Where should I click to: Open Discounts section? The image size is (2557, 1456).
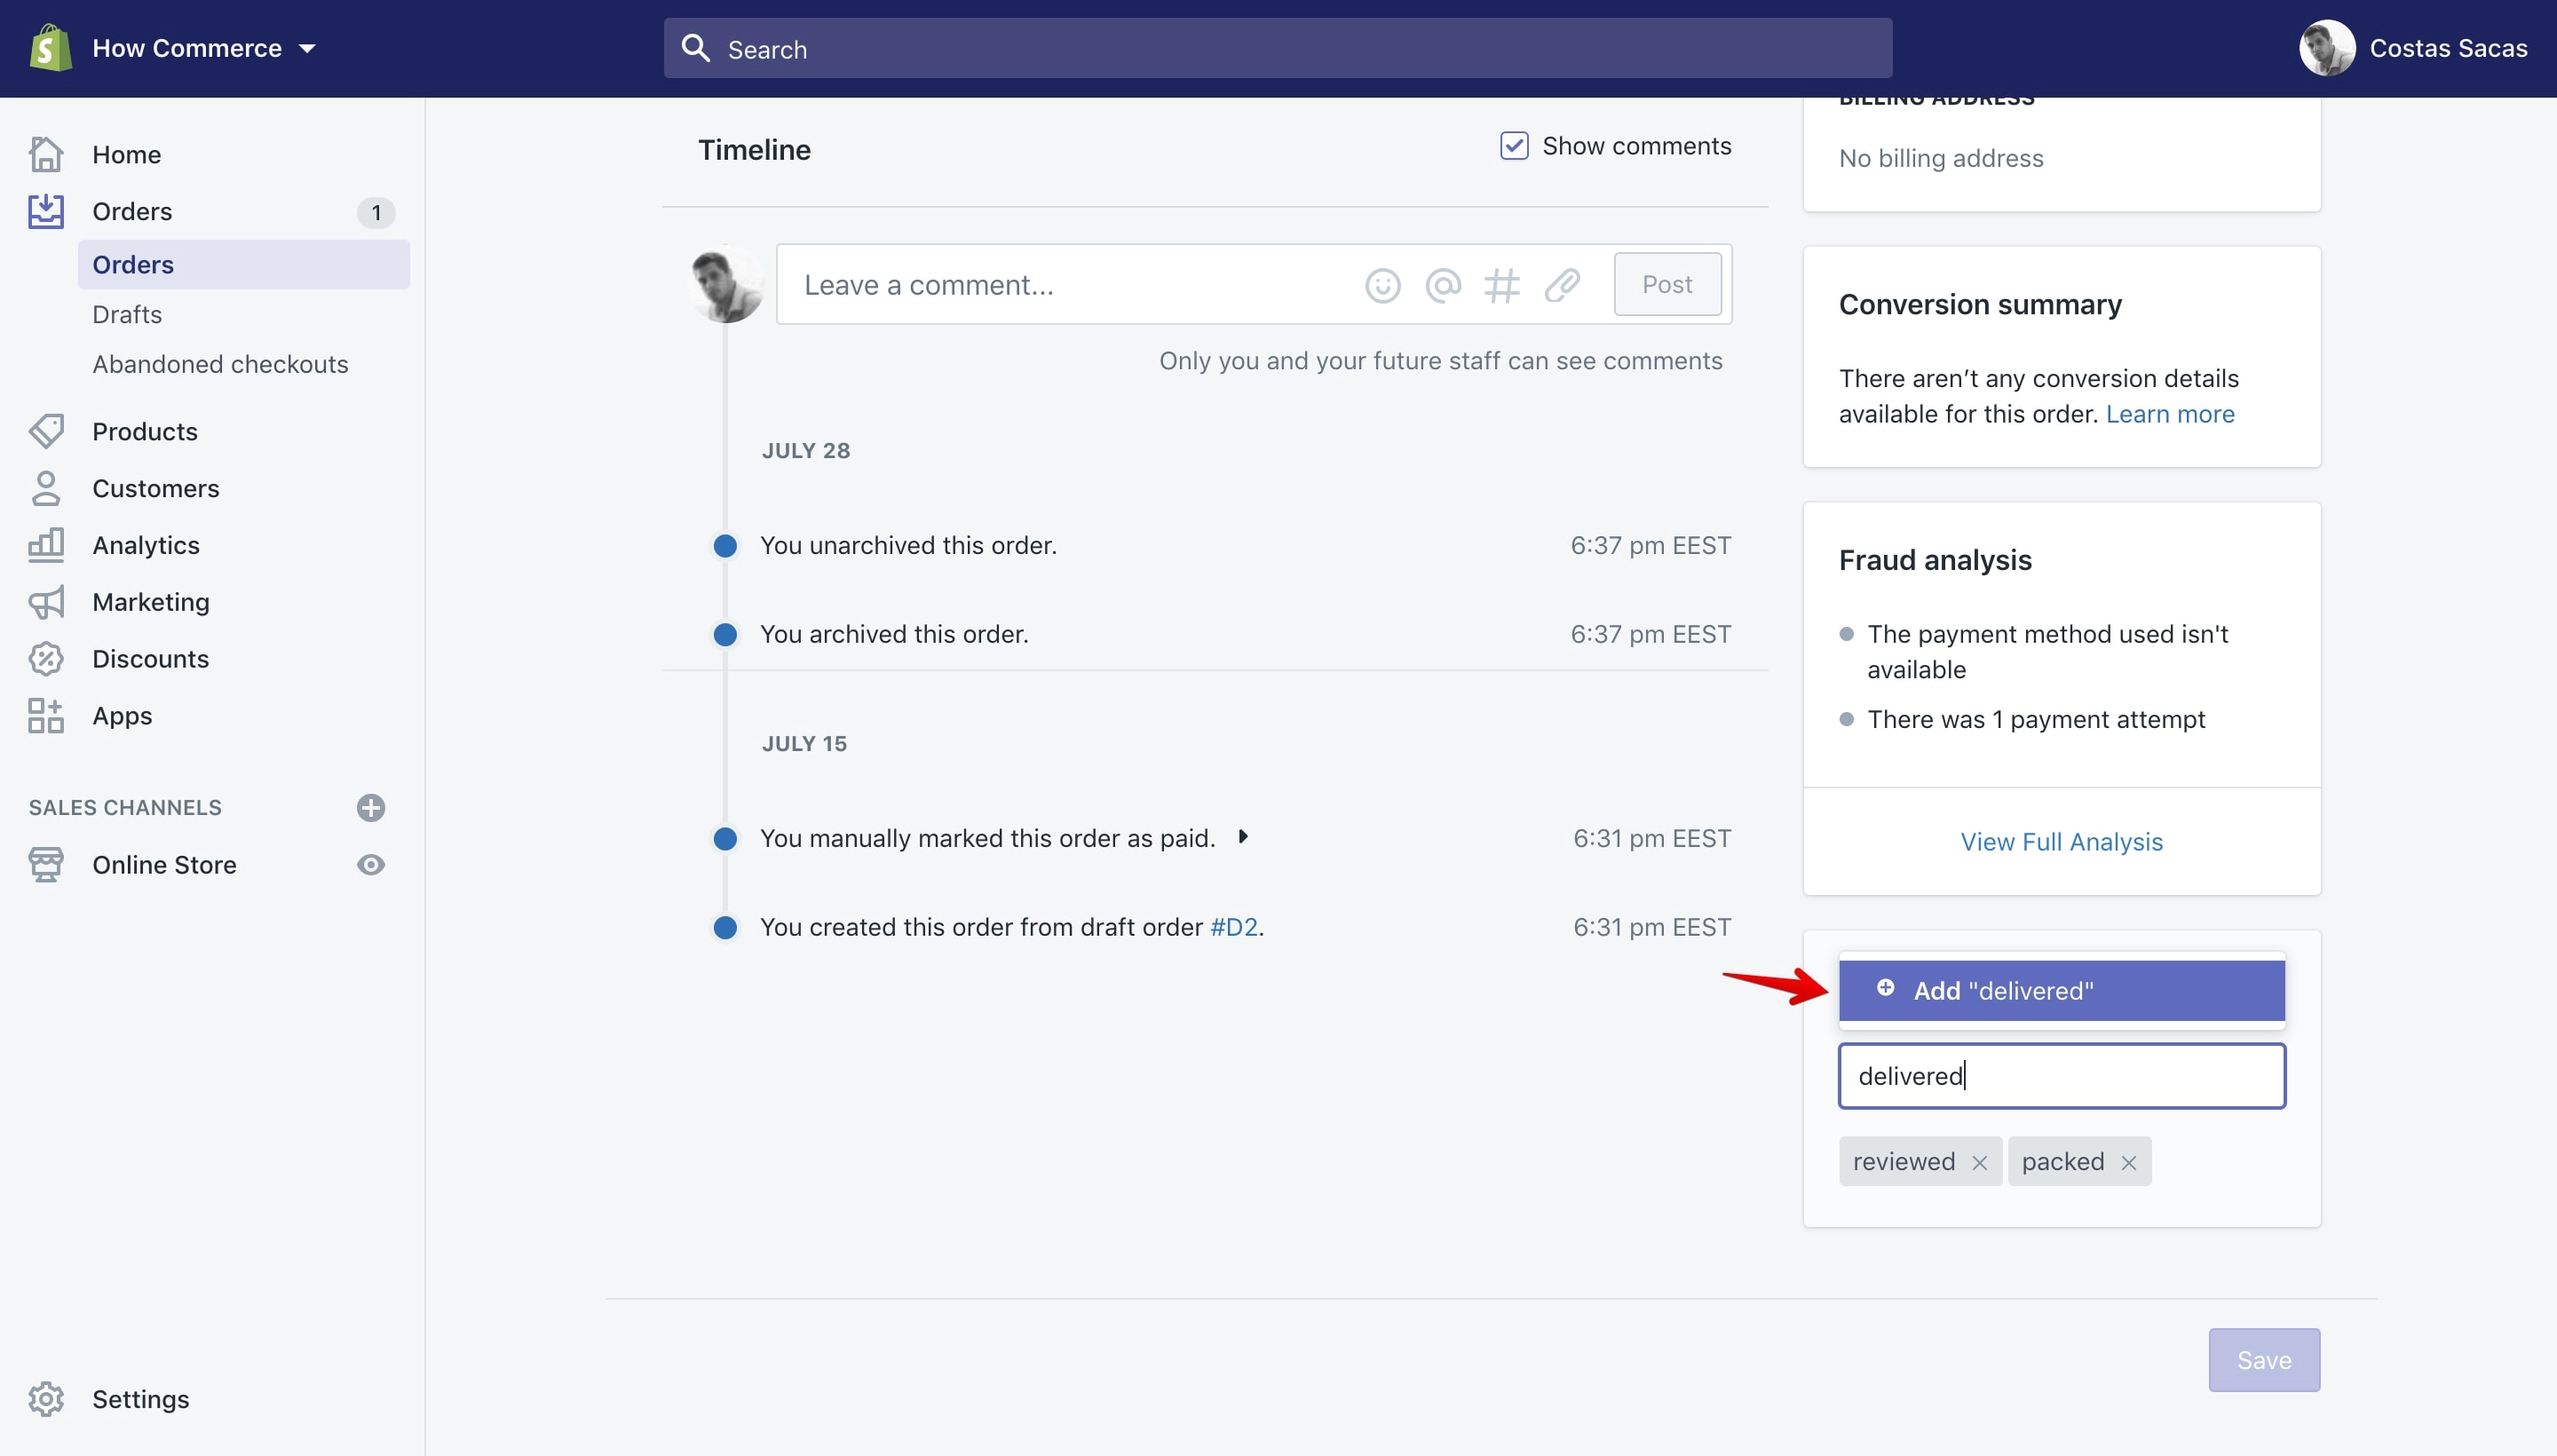150,660
